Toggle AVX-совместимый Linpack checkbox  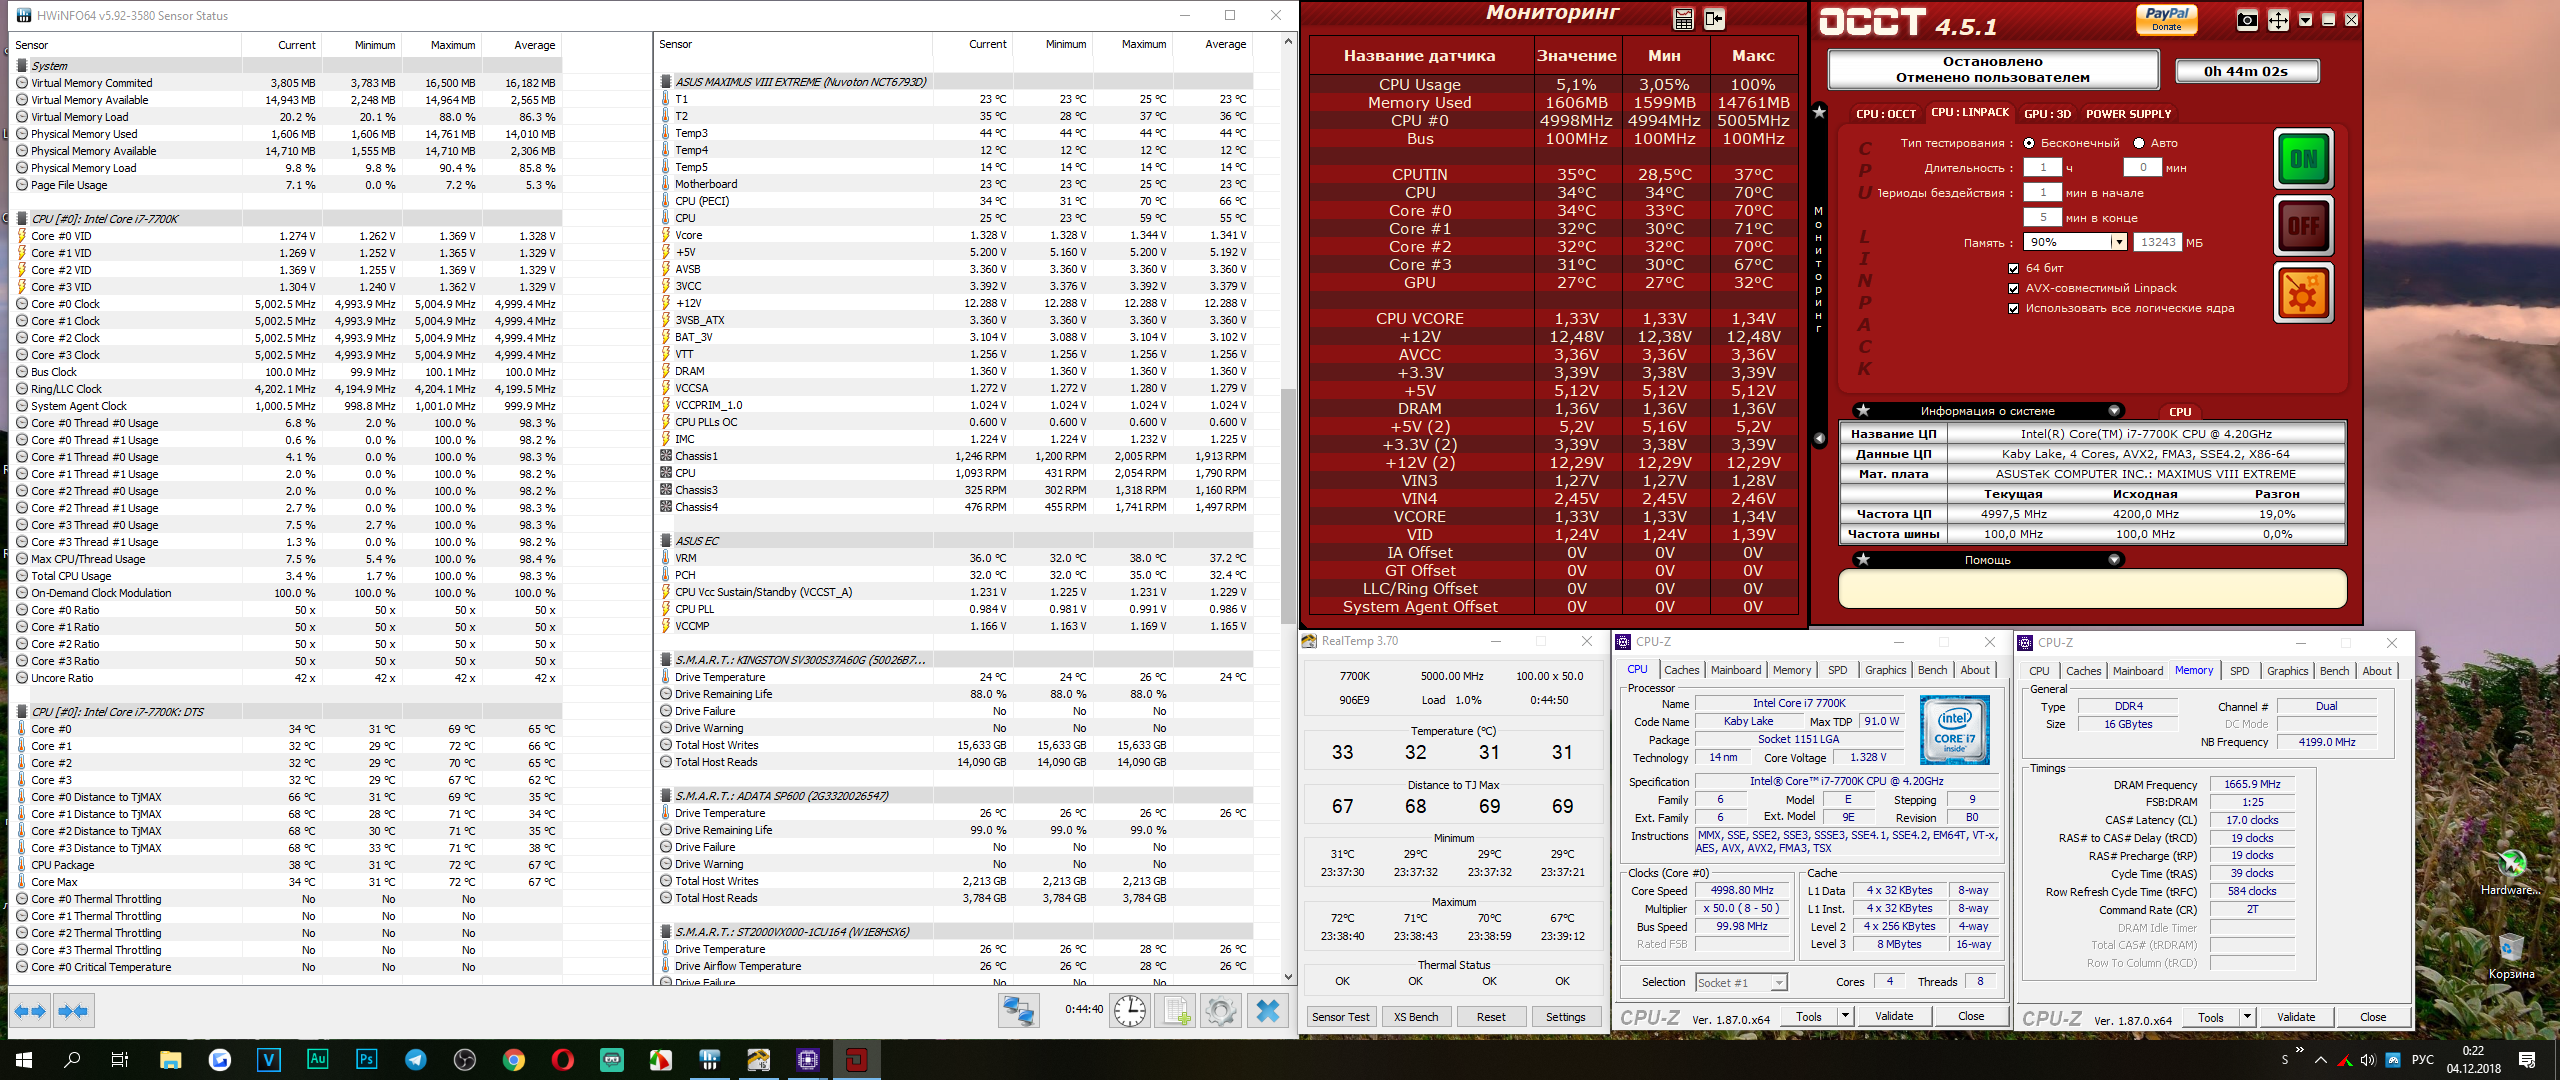[2013, 288]
